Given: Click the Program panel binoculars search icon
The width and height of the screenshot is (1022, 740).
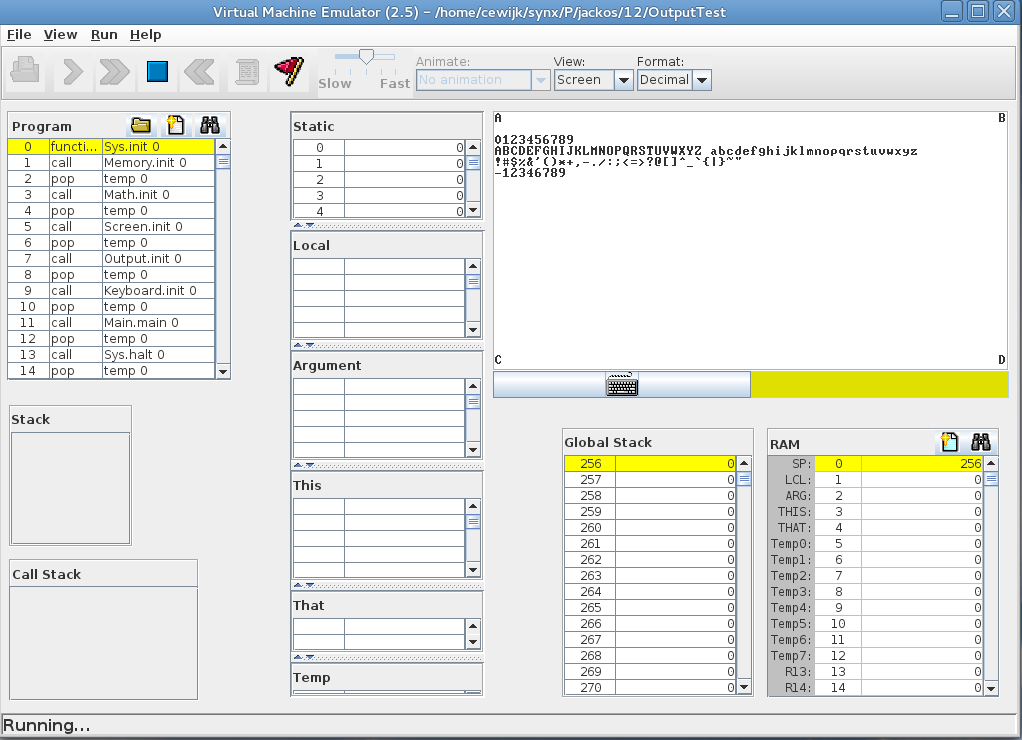Looking at the screenshot, I should pos(209,125).
